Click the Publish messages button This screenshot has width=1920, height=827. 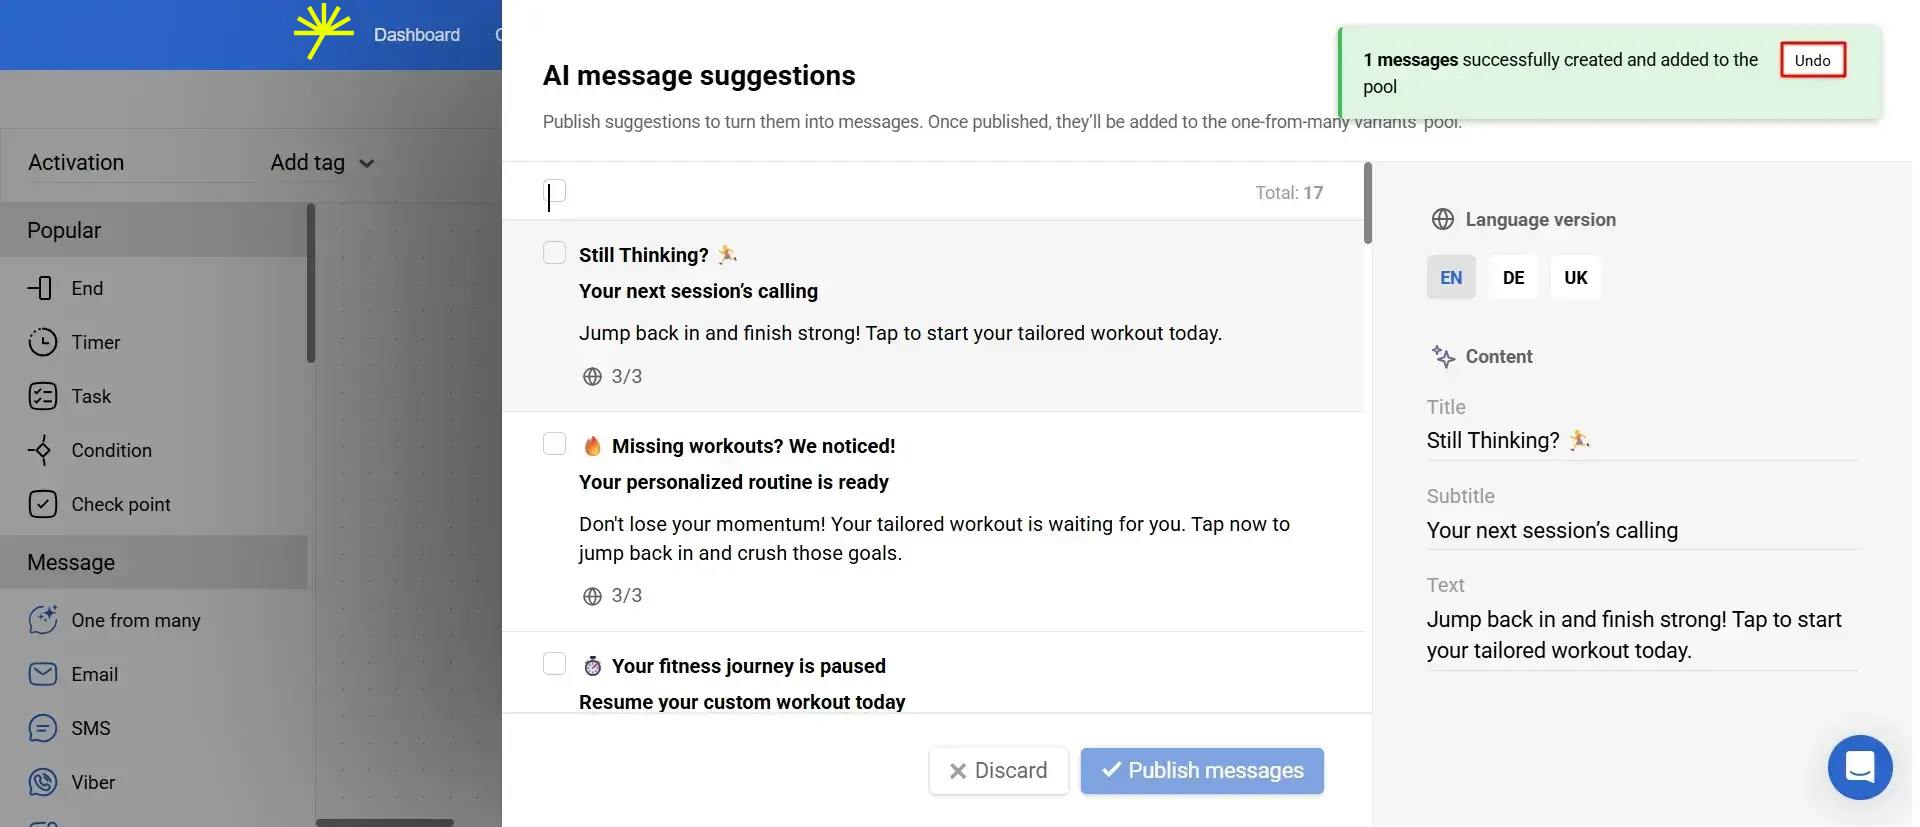pyautogui.click(x=1201, y=770)
